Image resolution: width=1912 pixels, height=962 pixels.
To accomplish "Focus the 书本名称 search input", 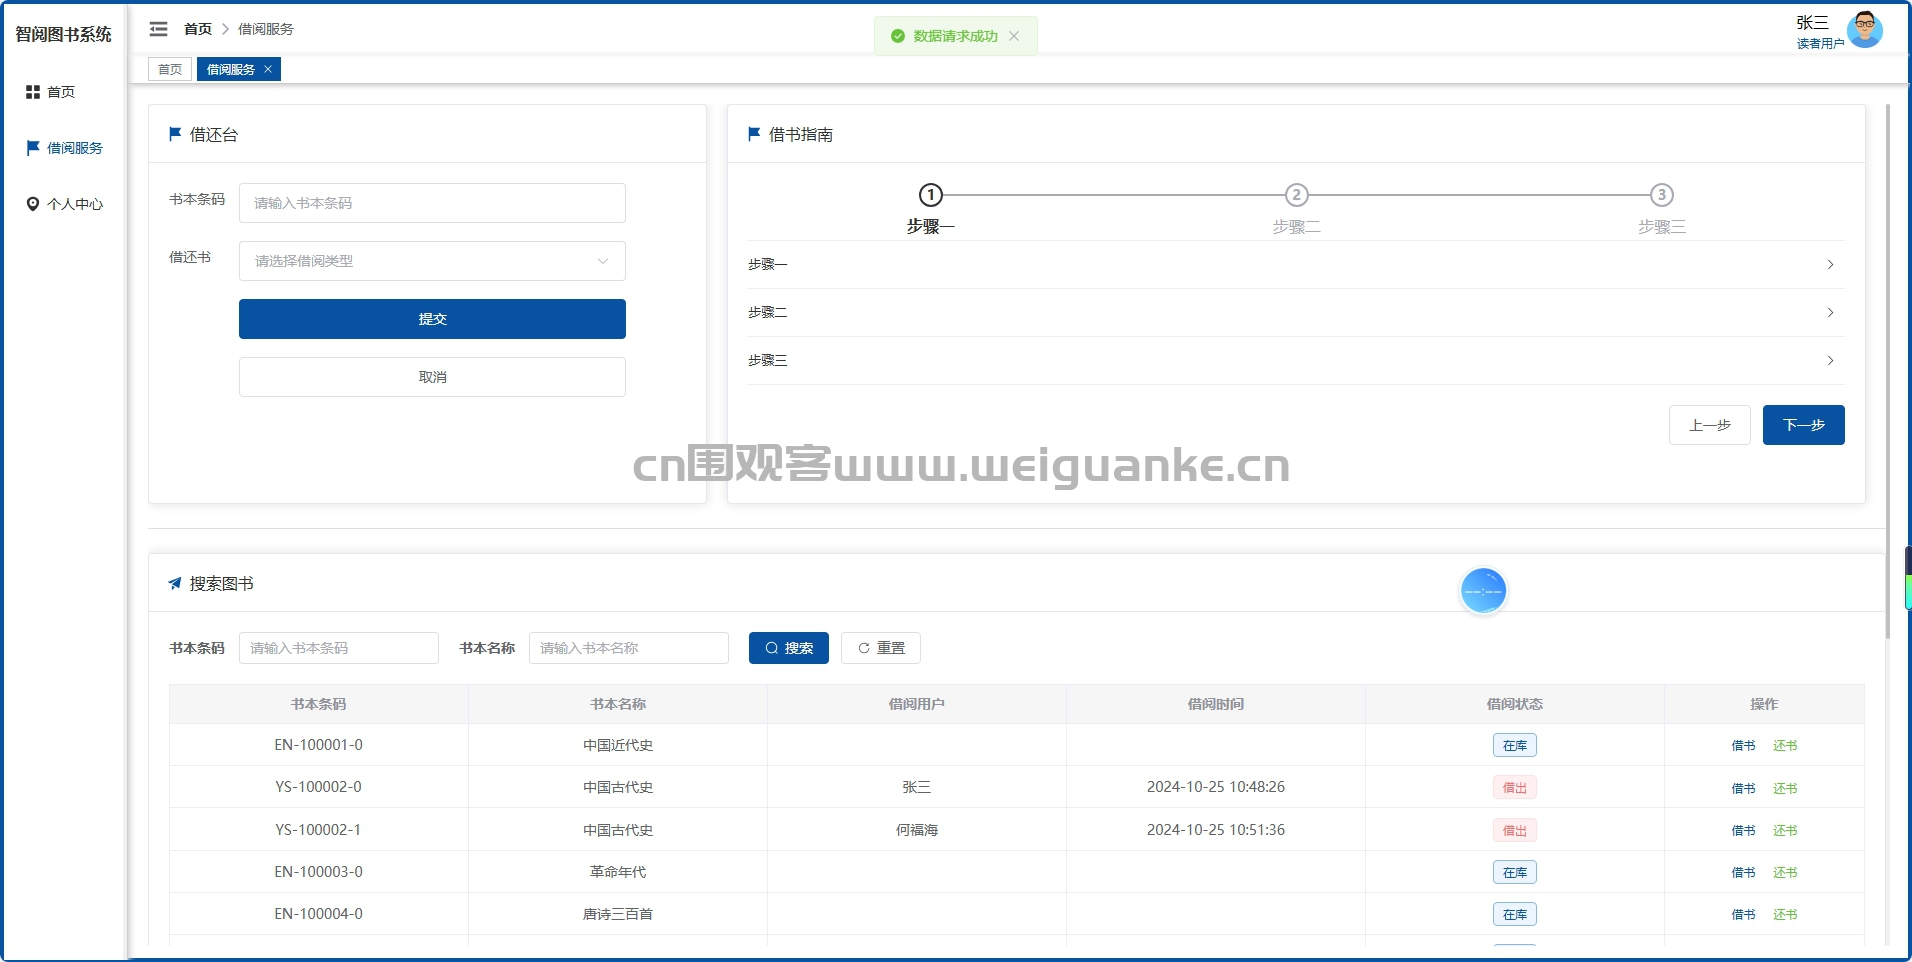I will point(628,648).
